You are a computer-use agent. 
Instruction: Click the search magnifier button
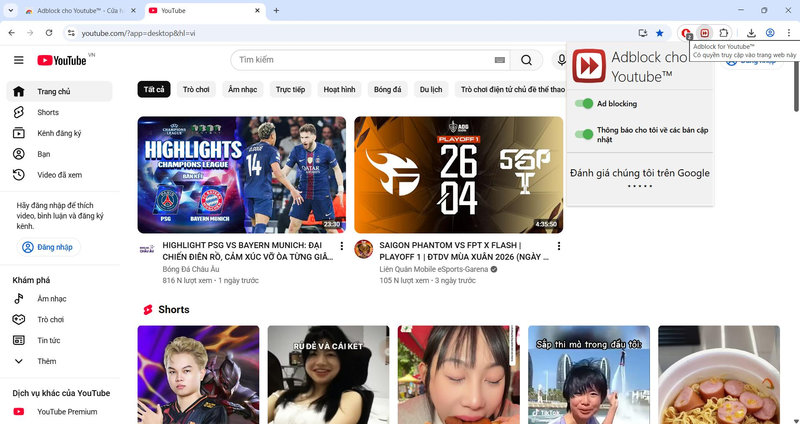[x=527, y=60]
